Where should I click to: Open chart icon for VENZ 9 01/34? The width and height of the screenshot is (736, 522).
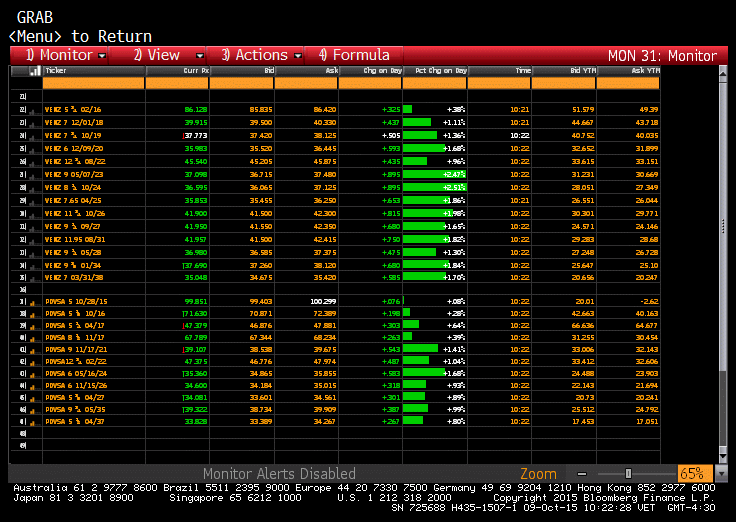coord(33,267)
